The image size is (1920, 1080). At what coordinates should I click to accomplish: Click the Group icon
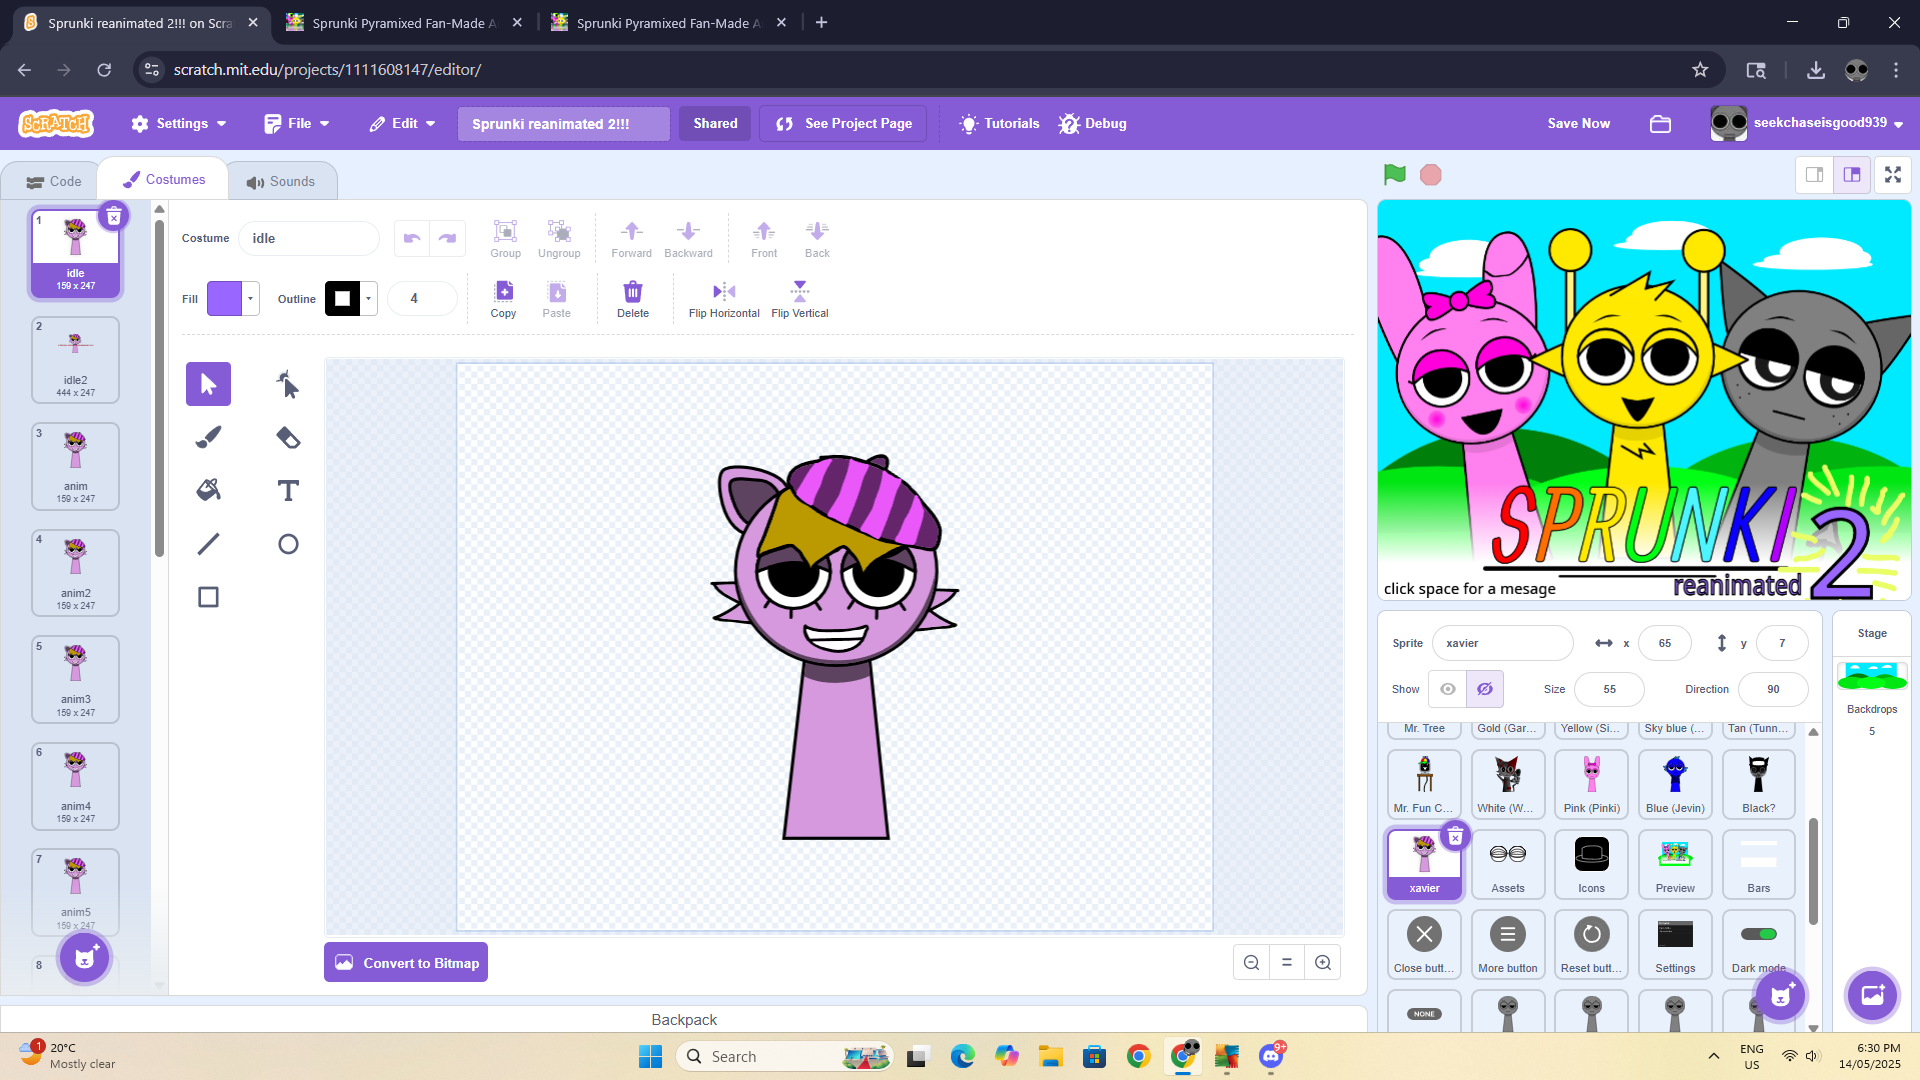(x=505, y=239)
